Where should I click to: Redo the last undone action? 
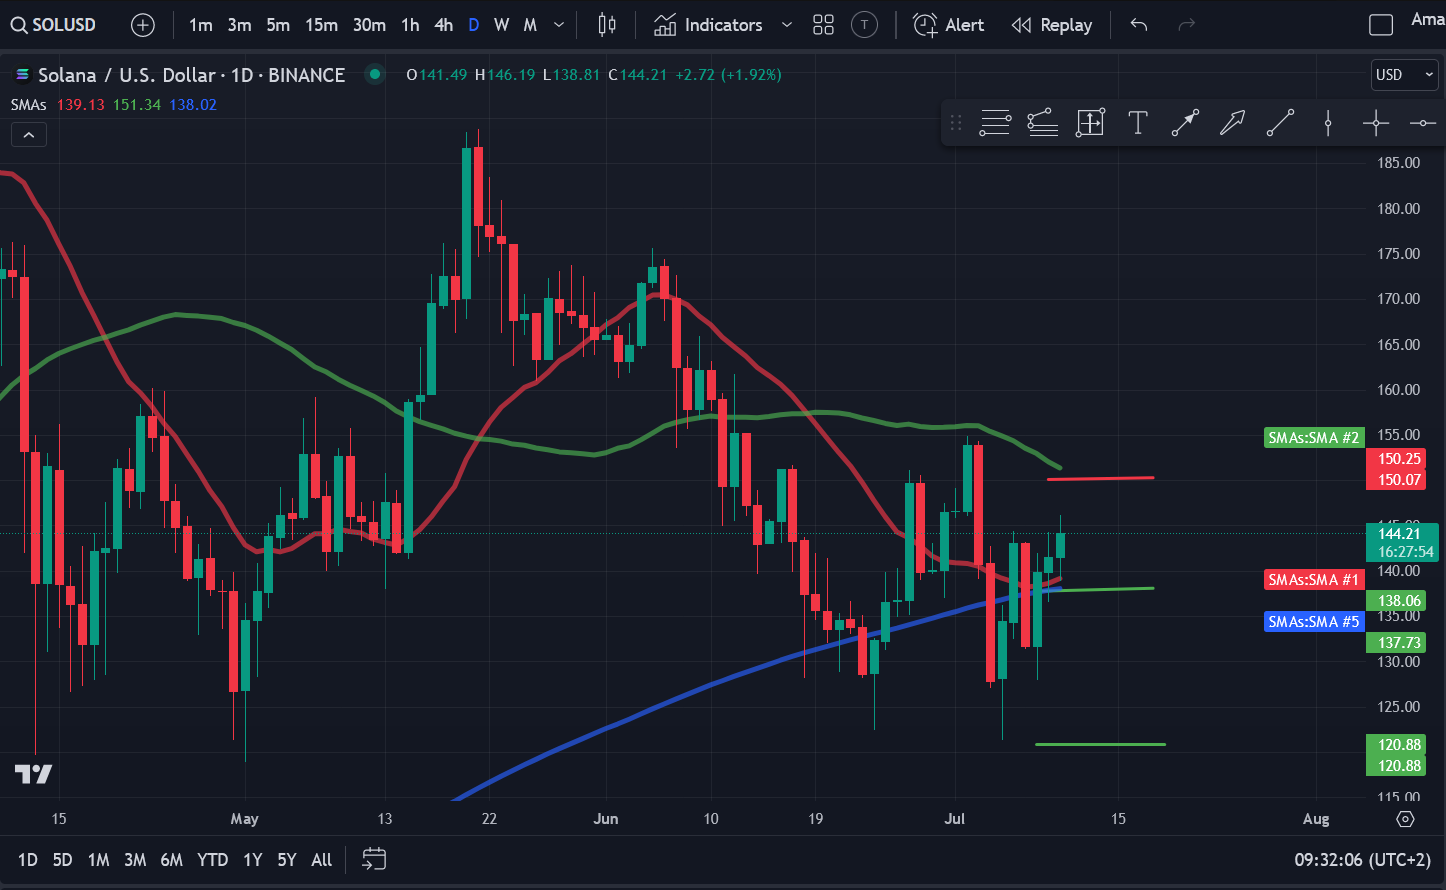[1187, 25]
